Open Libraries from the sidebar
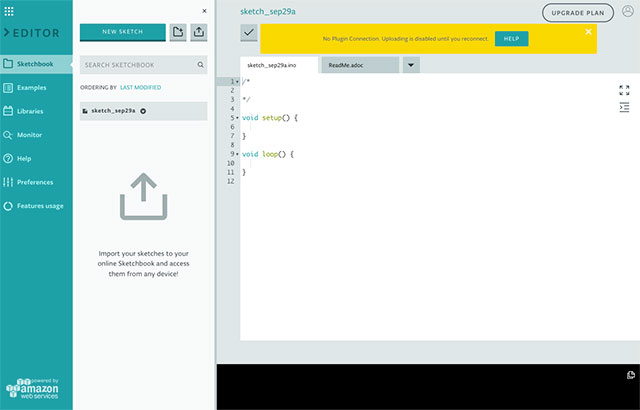Viewport: 640px width, 410px height. click(x=30, y=111)
